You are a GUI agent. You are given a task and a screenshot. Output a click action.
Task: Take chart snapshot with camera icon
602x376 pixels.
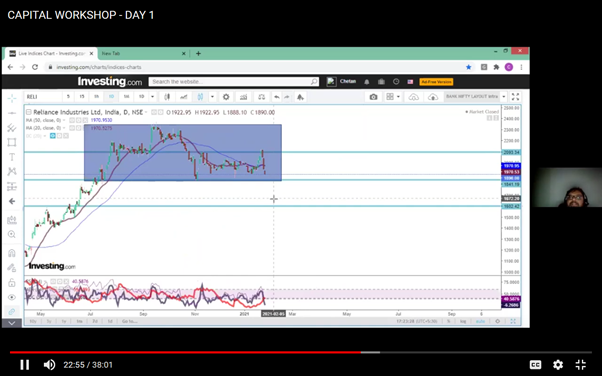[x=373, y=97]
